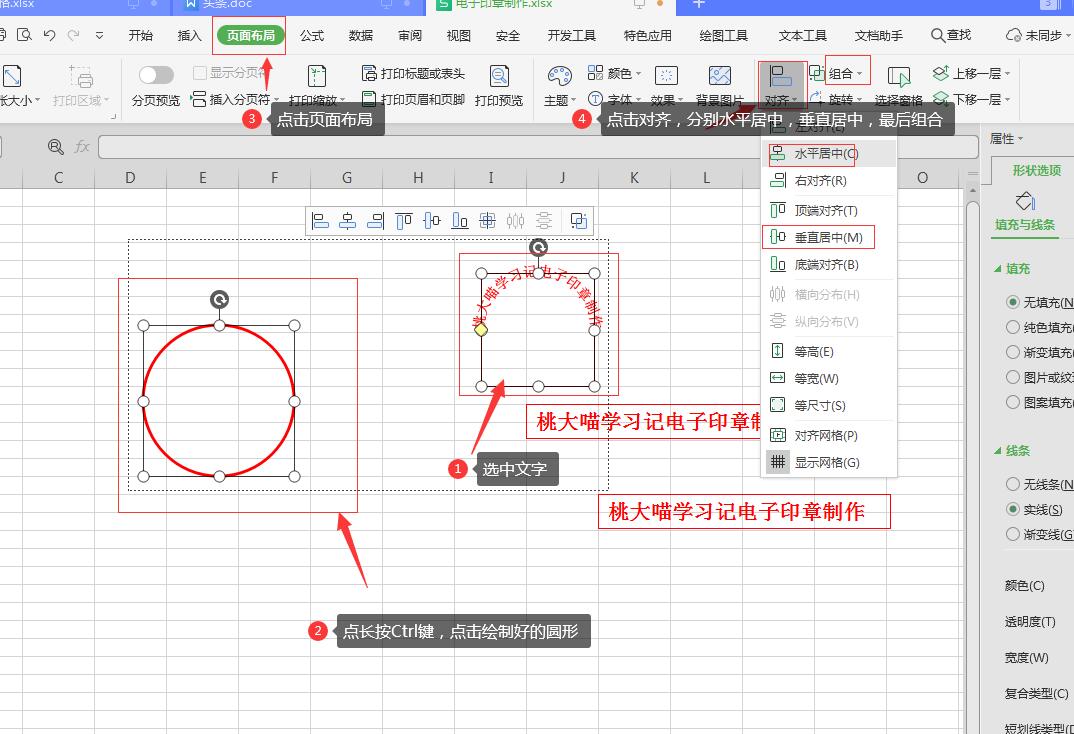The width and height of the screenshot is (1074, 734).
Task: Select 水平居中 from the align menu
Action: (x=825, y=154)
